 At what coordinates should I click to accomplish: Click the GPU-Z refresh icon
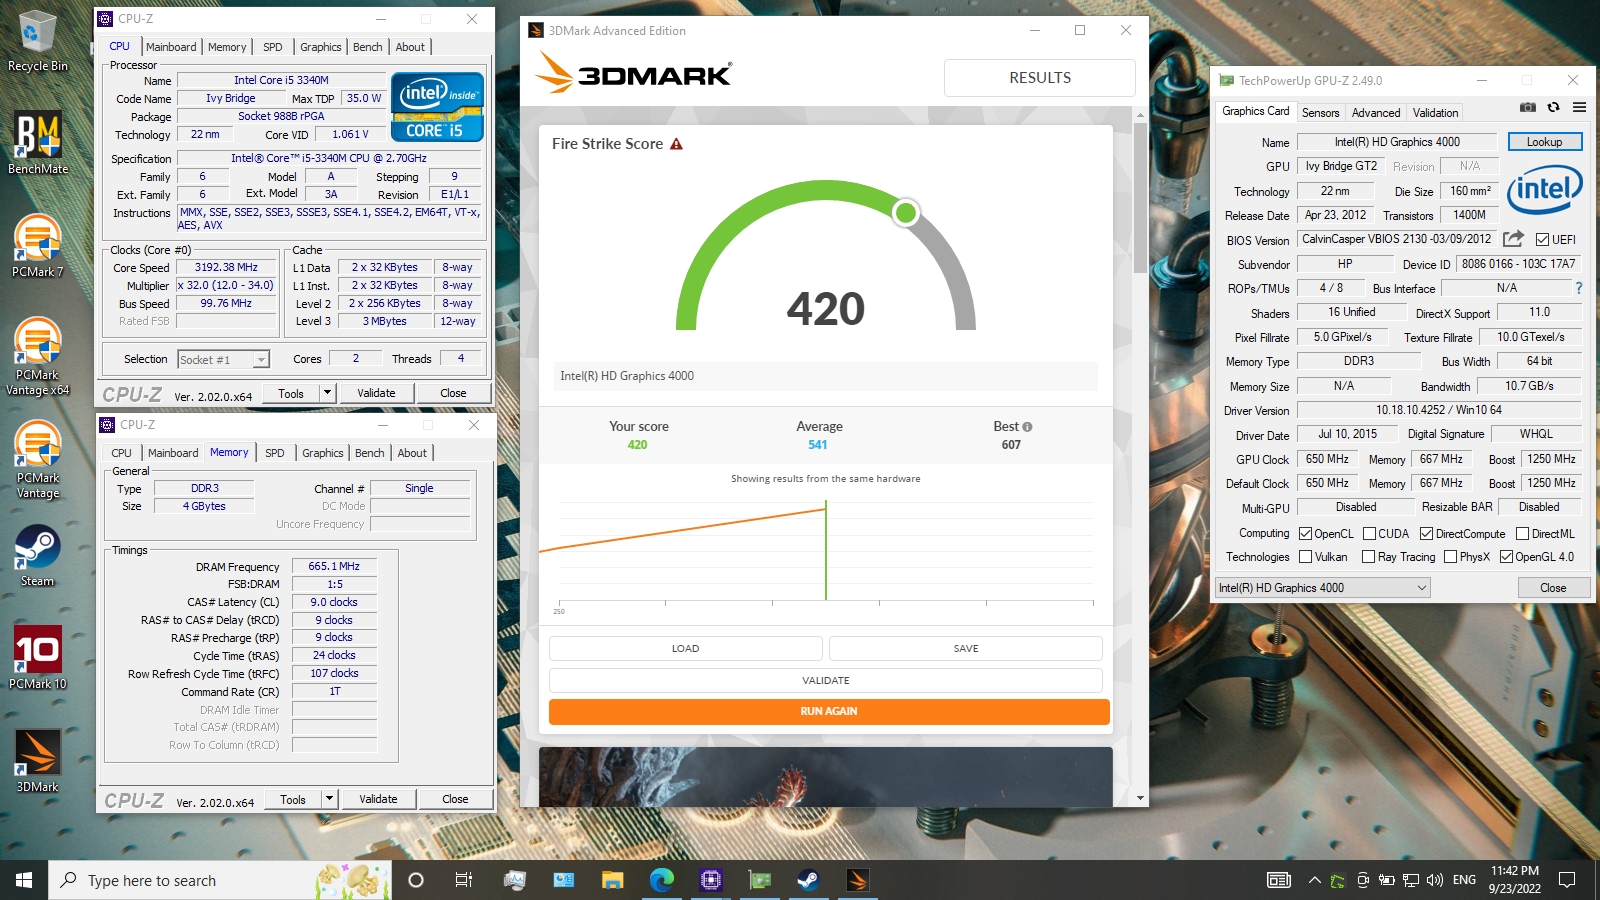click(x=1553, y=107)
